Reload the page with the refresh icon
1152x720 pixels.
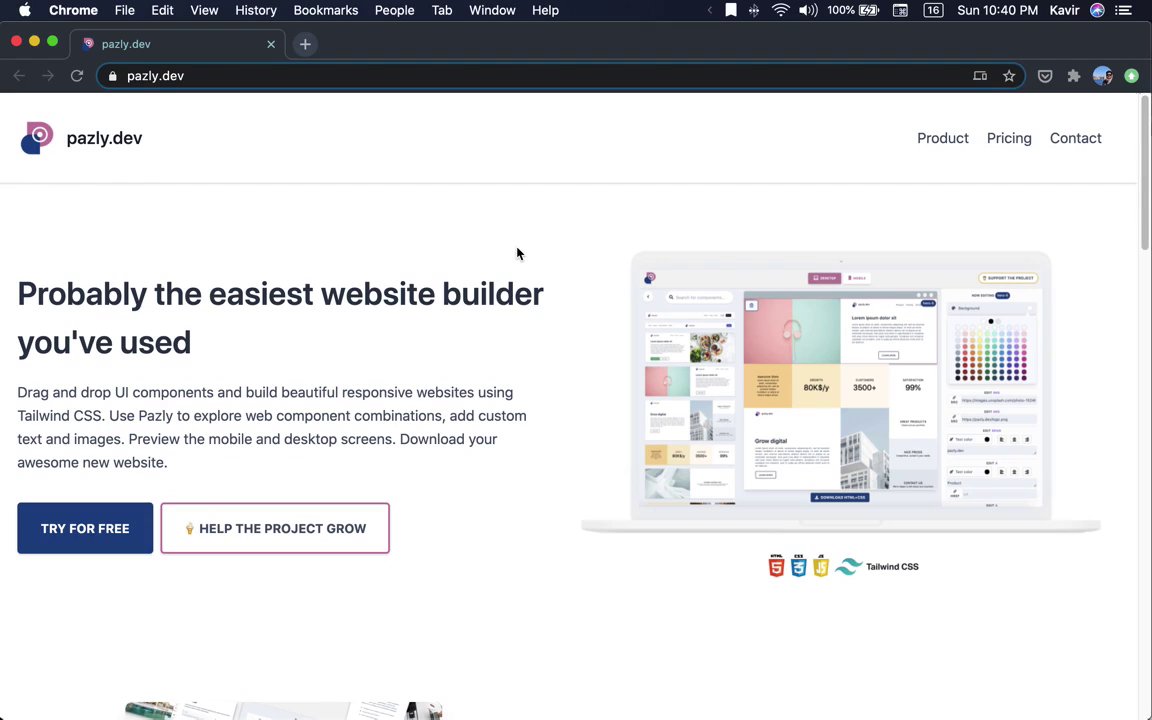coord(76,76)
